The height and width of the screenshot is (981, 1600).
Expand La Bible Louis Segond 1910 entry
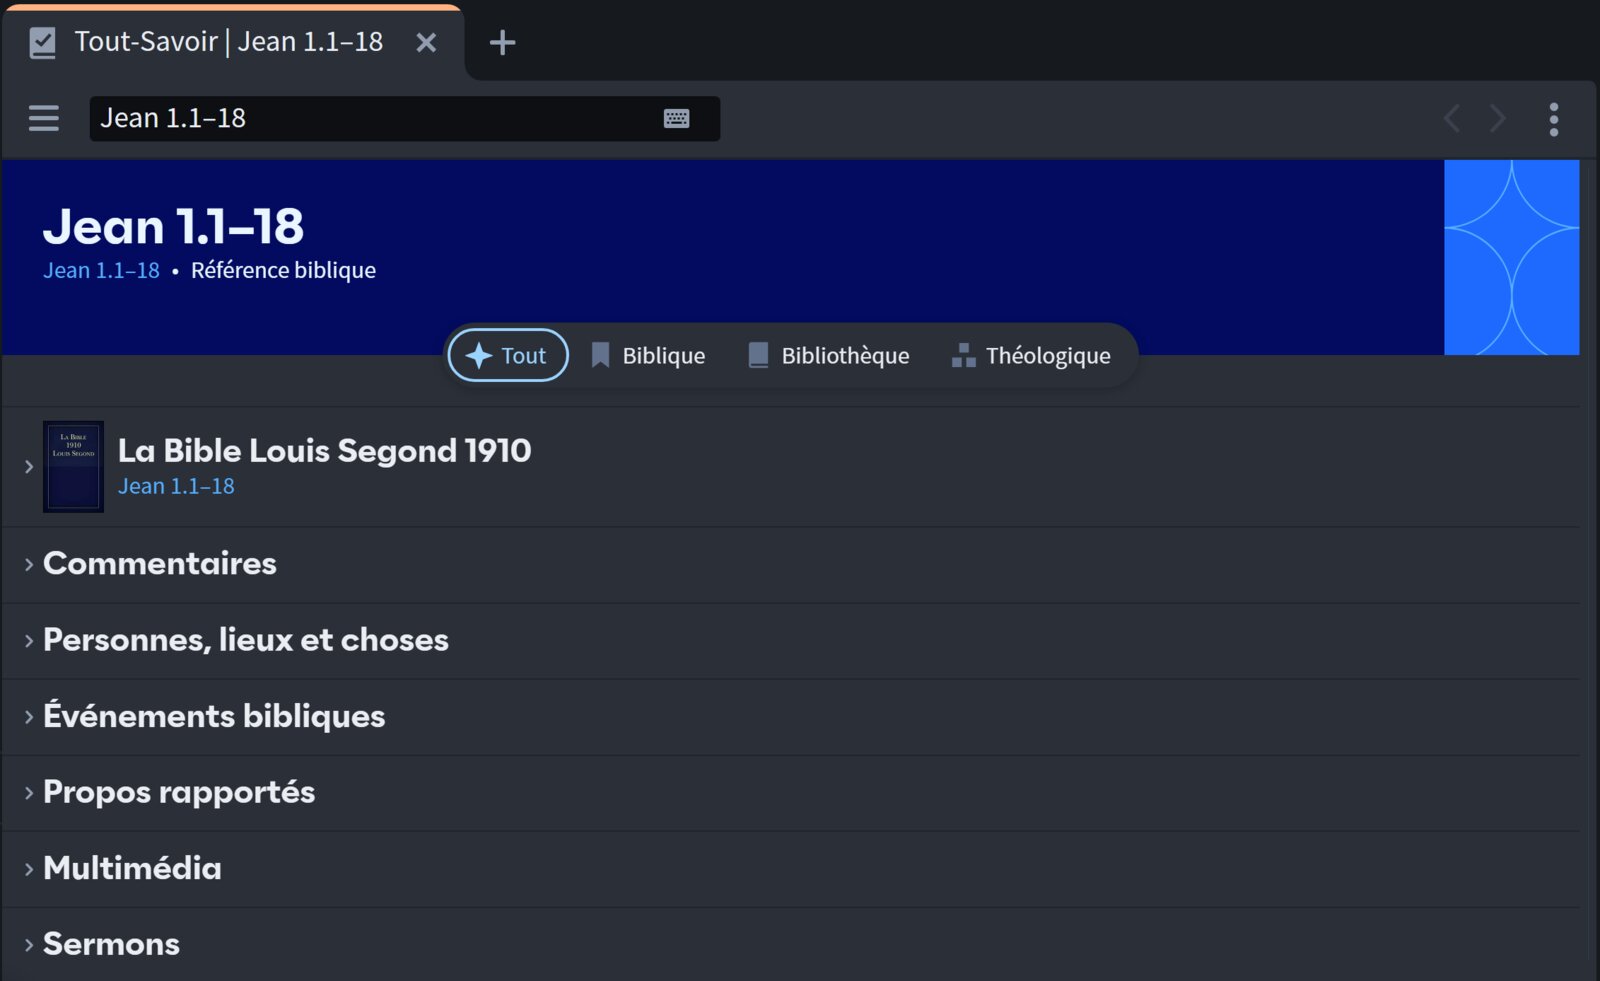coord(27,466)
